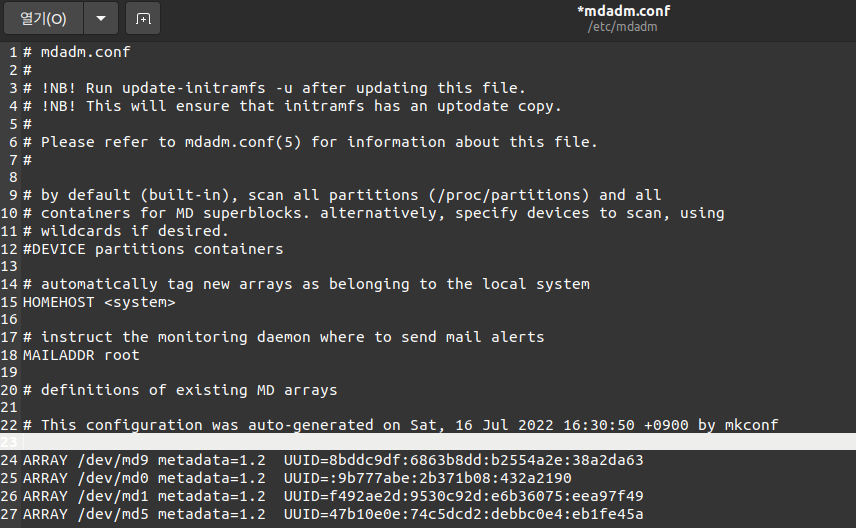
Task: Place cursor on the MAILADDR root line
Action: pyautogui.click(x=81, y=355)
